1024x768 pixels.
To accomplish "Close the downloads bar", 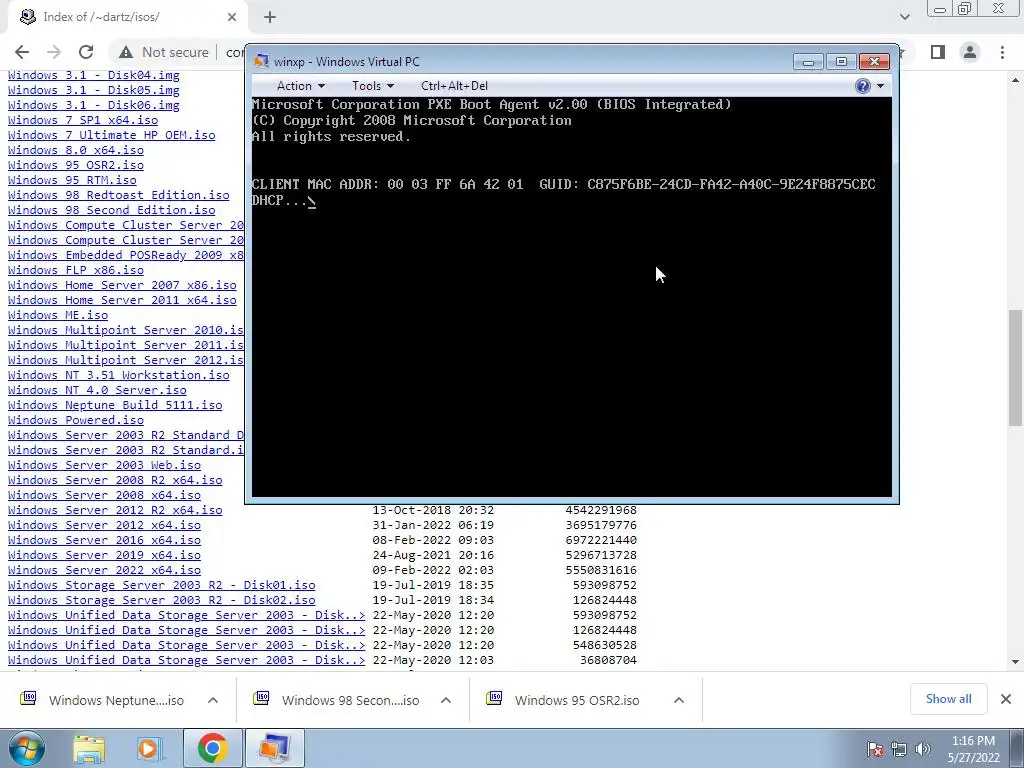I will click(x=1006, y=699).
